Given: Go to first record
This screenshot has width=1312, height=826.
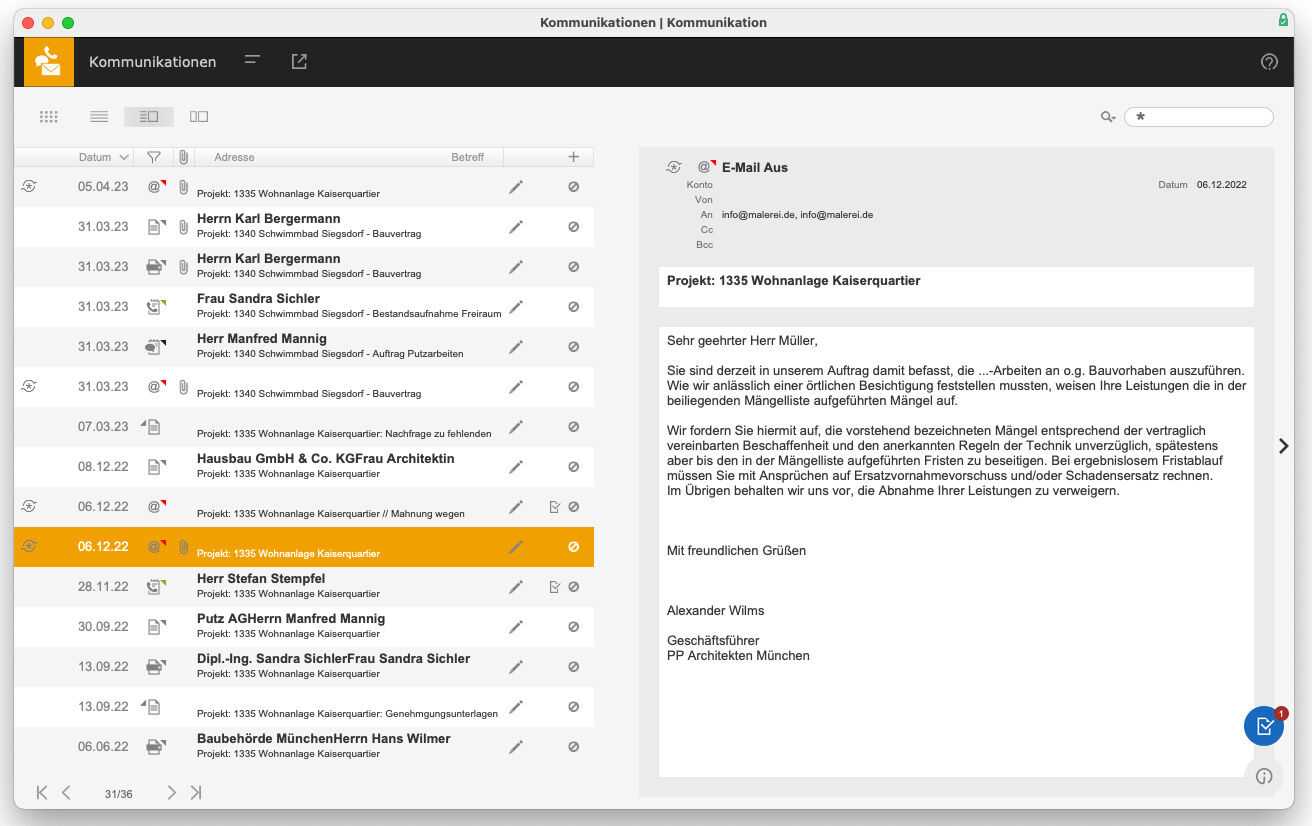Looking at the screenshot, I should [x=41, y=793].
